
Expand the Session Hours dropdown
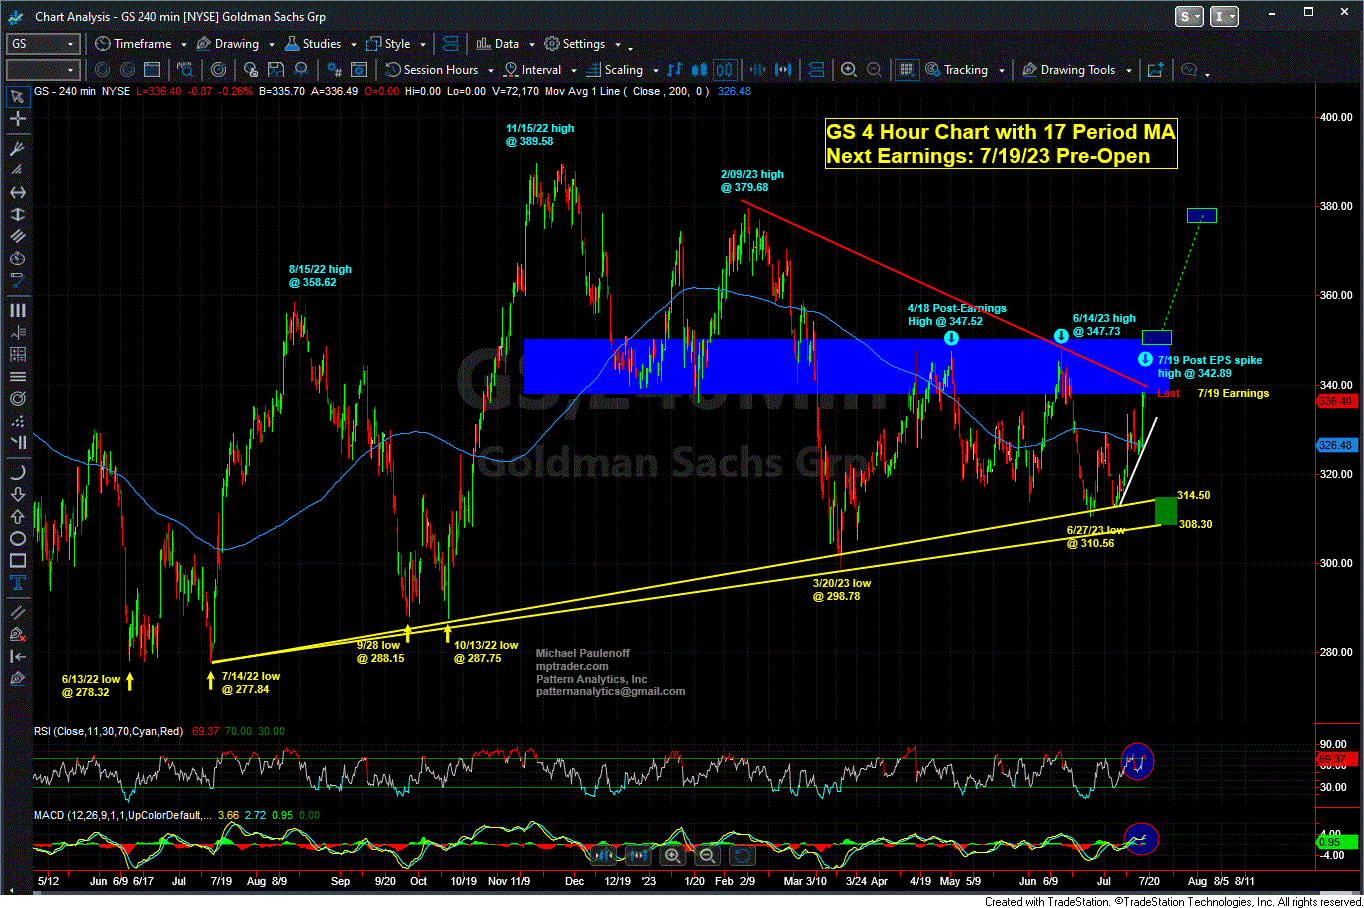coord(489,70)
